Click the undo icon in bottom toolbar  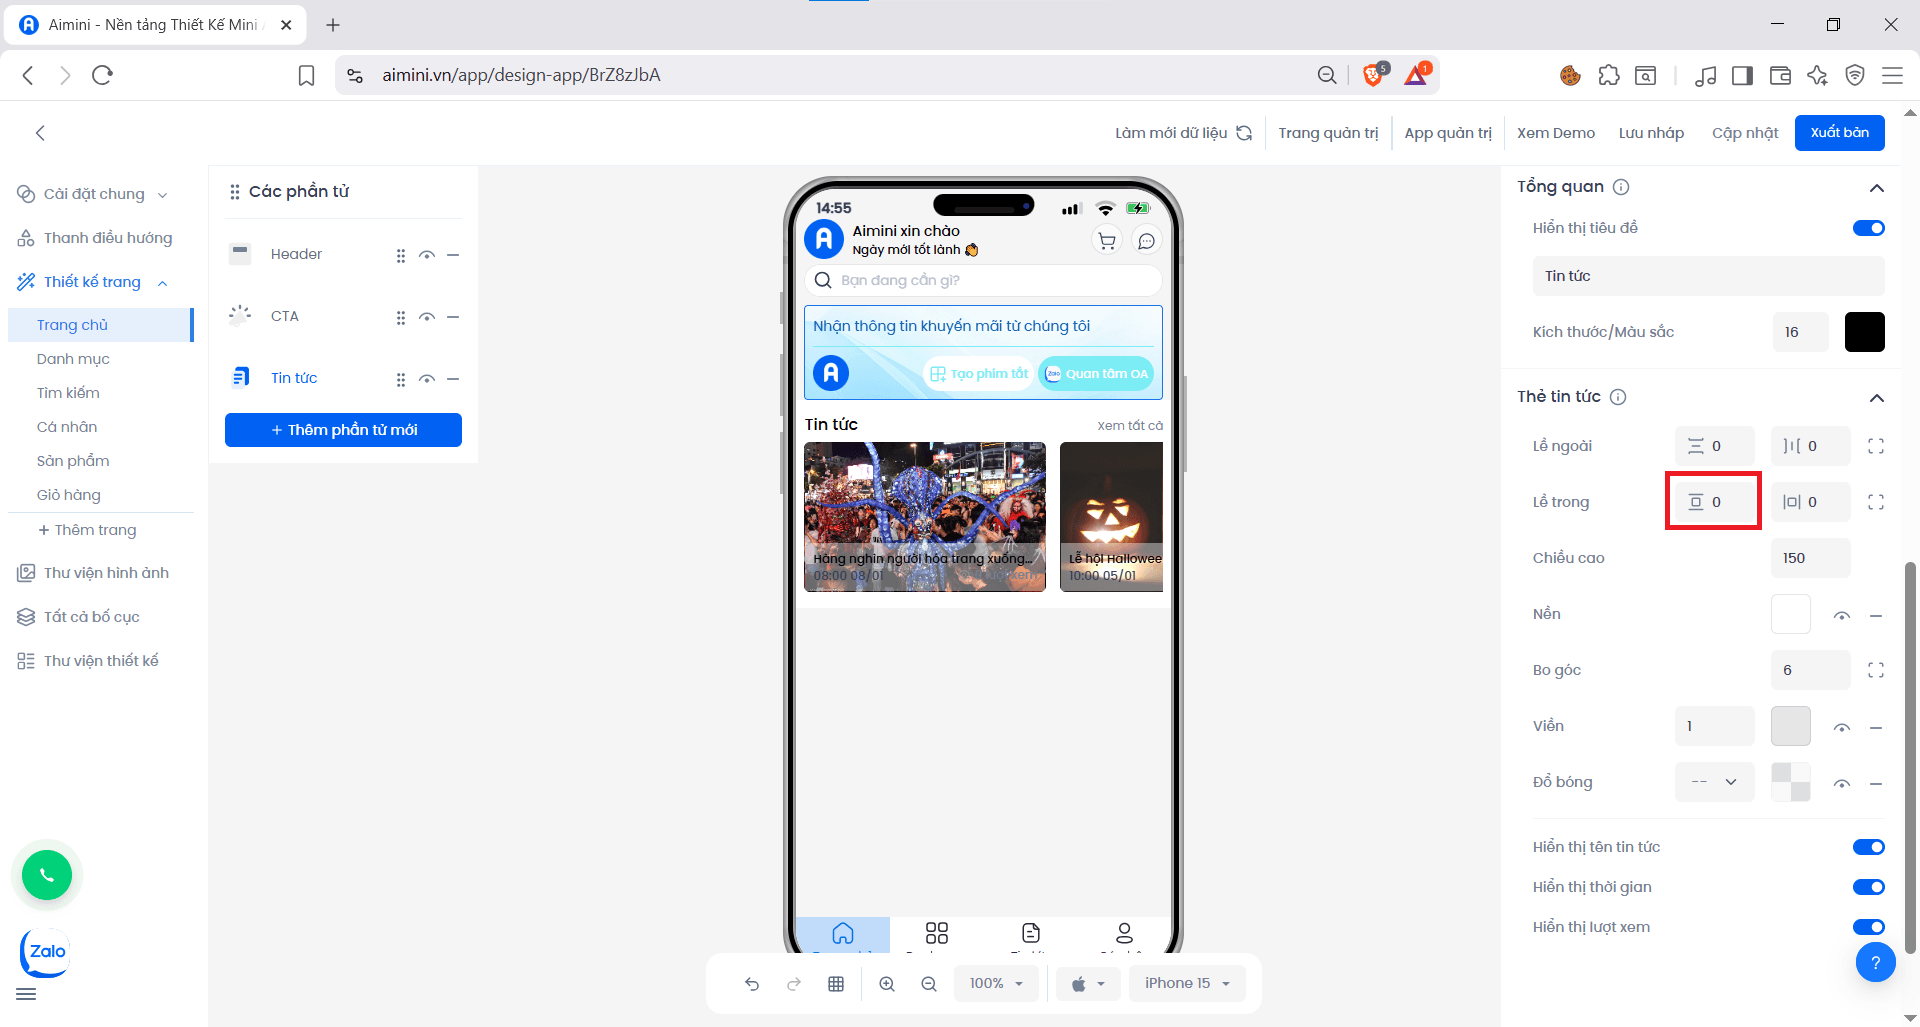pos(752,983)
